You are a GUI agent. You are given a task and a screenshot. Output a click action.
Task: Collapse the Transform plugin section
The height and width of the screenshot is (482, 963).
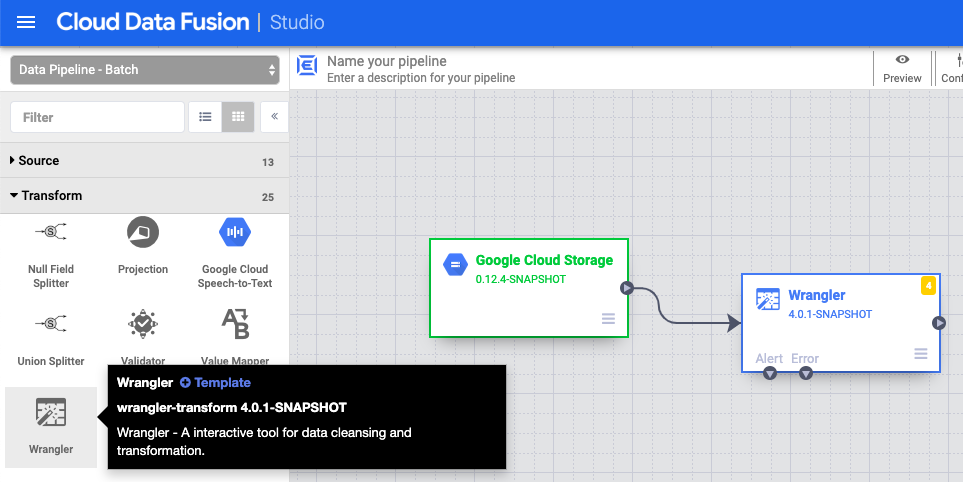coord(46,196)
